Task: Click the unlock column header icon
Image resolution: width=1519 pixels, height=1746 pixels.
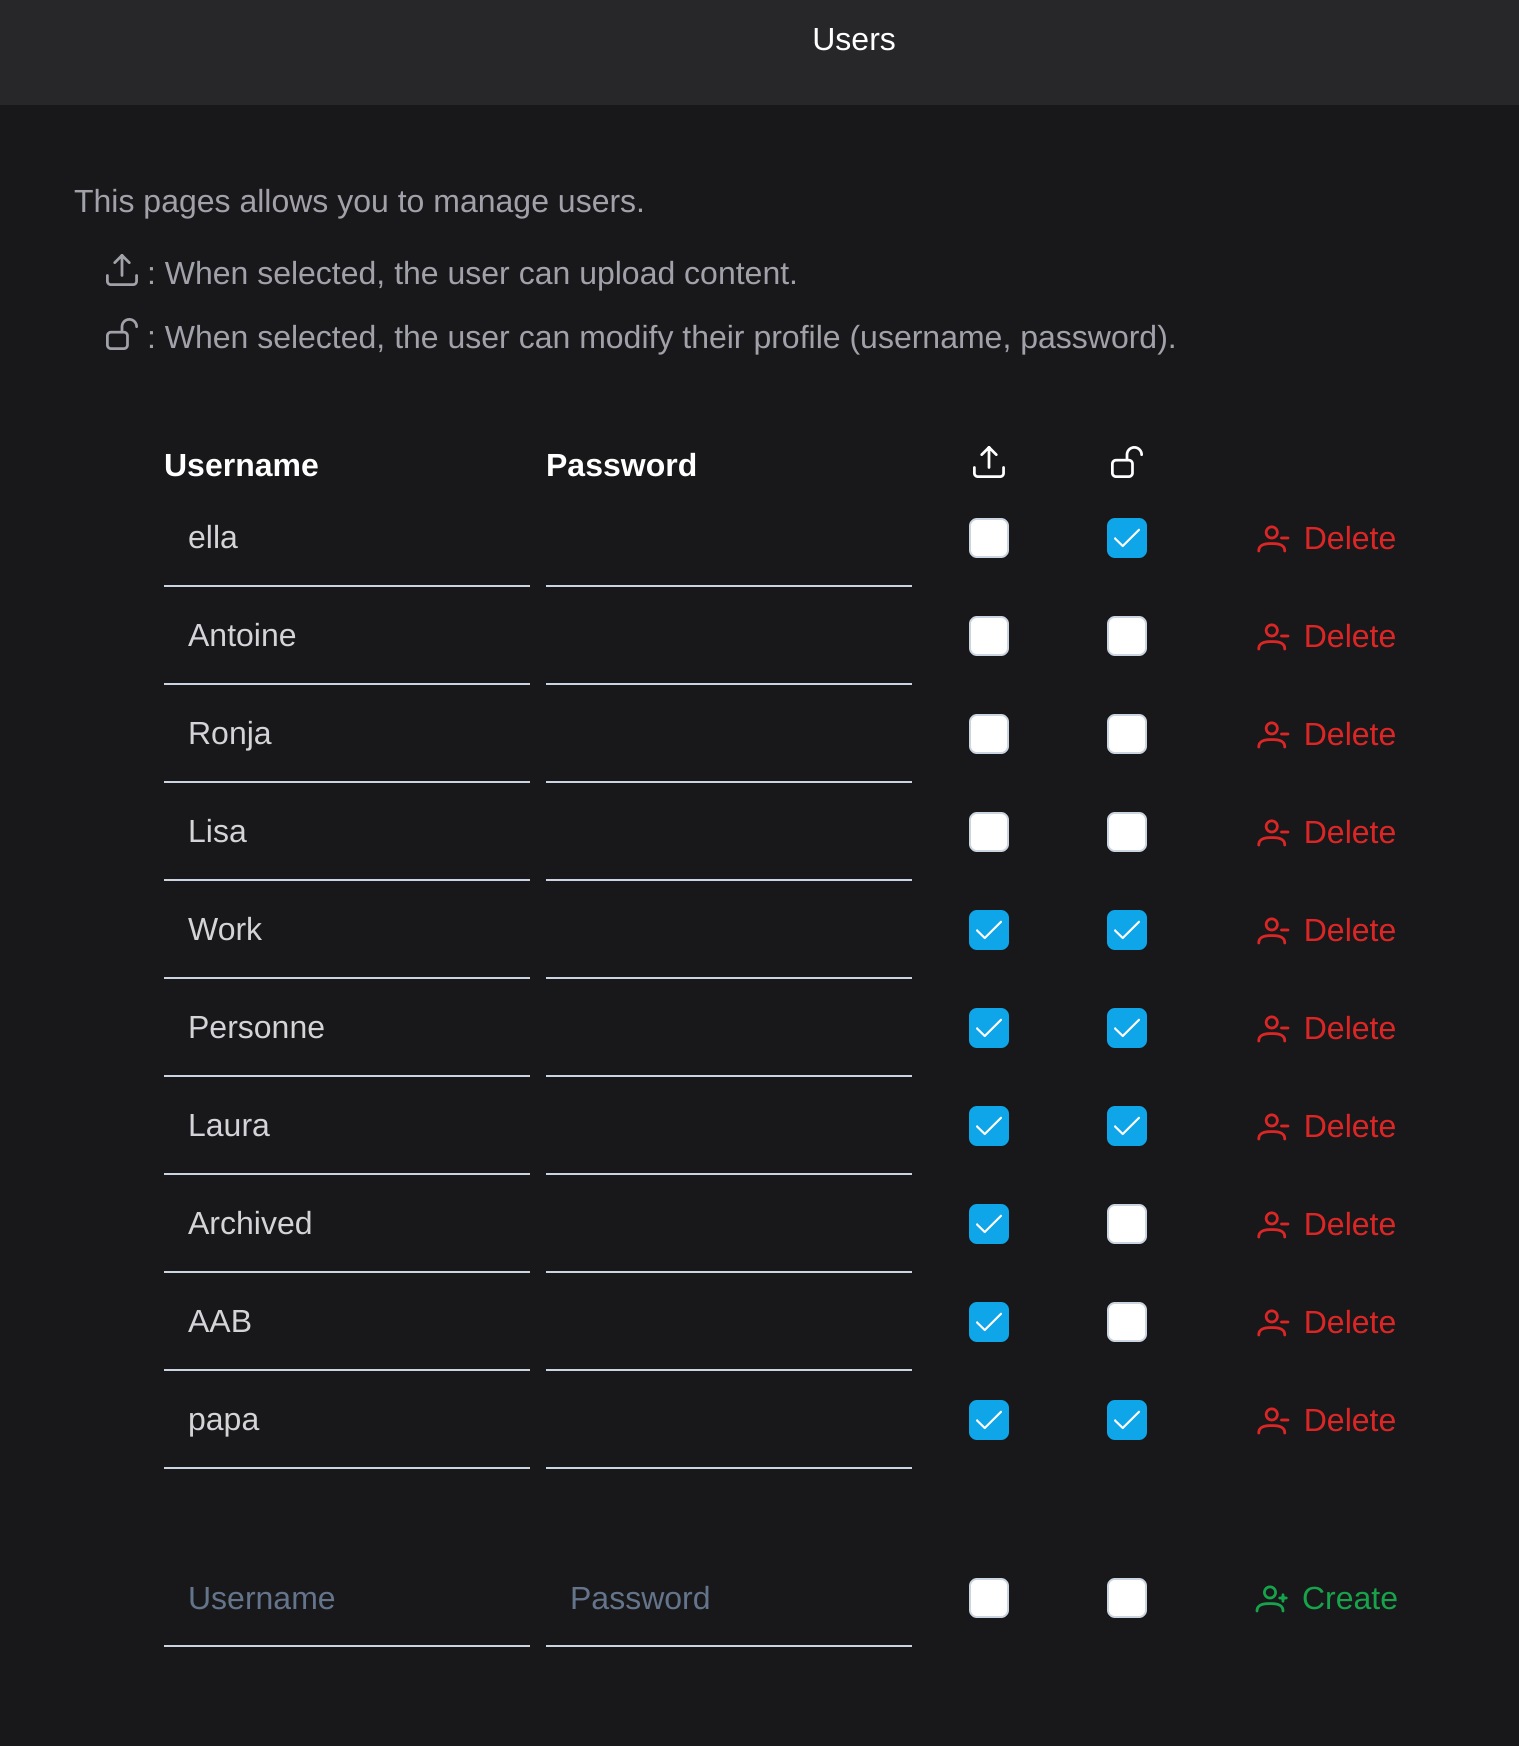Action: point(1126,462)
